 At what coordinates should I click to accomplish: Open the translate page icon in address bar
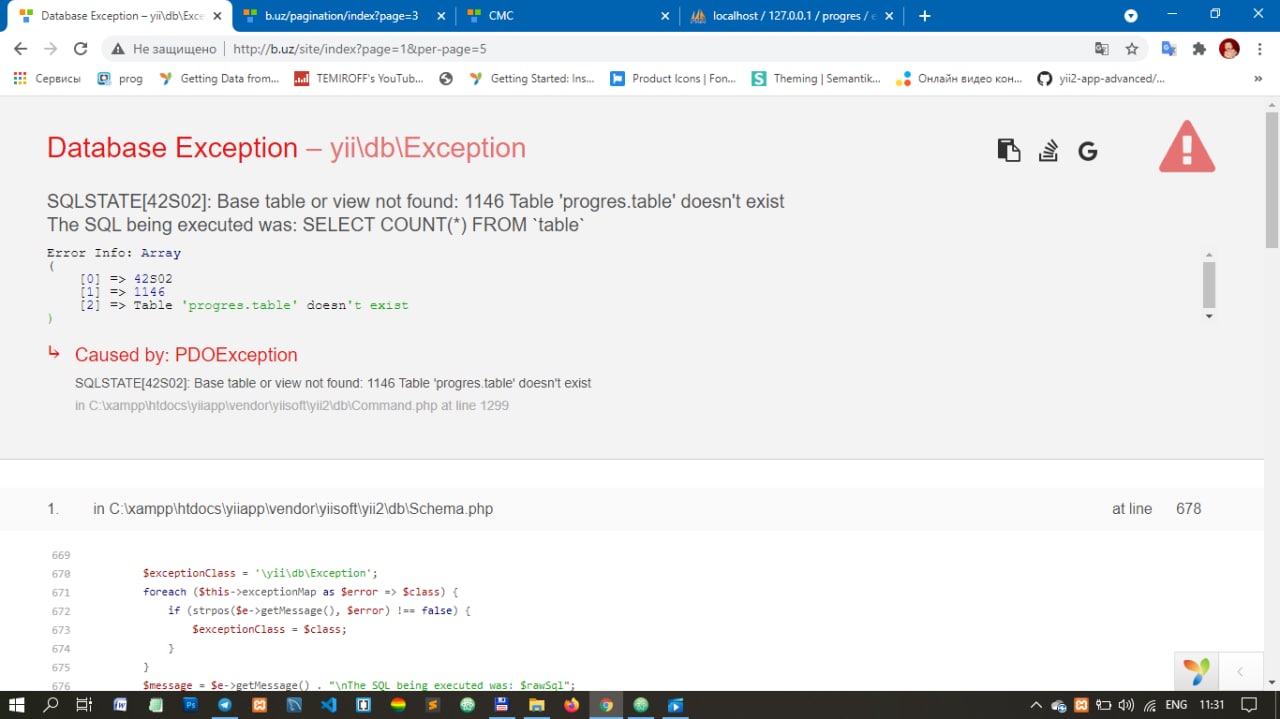(1102, 48)
